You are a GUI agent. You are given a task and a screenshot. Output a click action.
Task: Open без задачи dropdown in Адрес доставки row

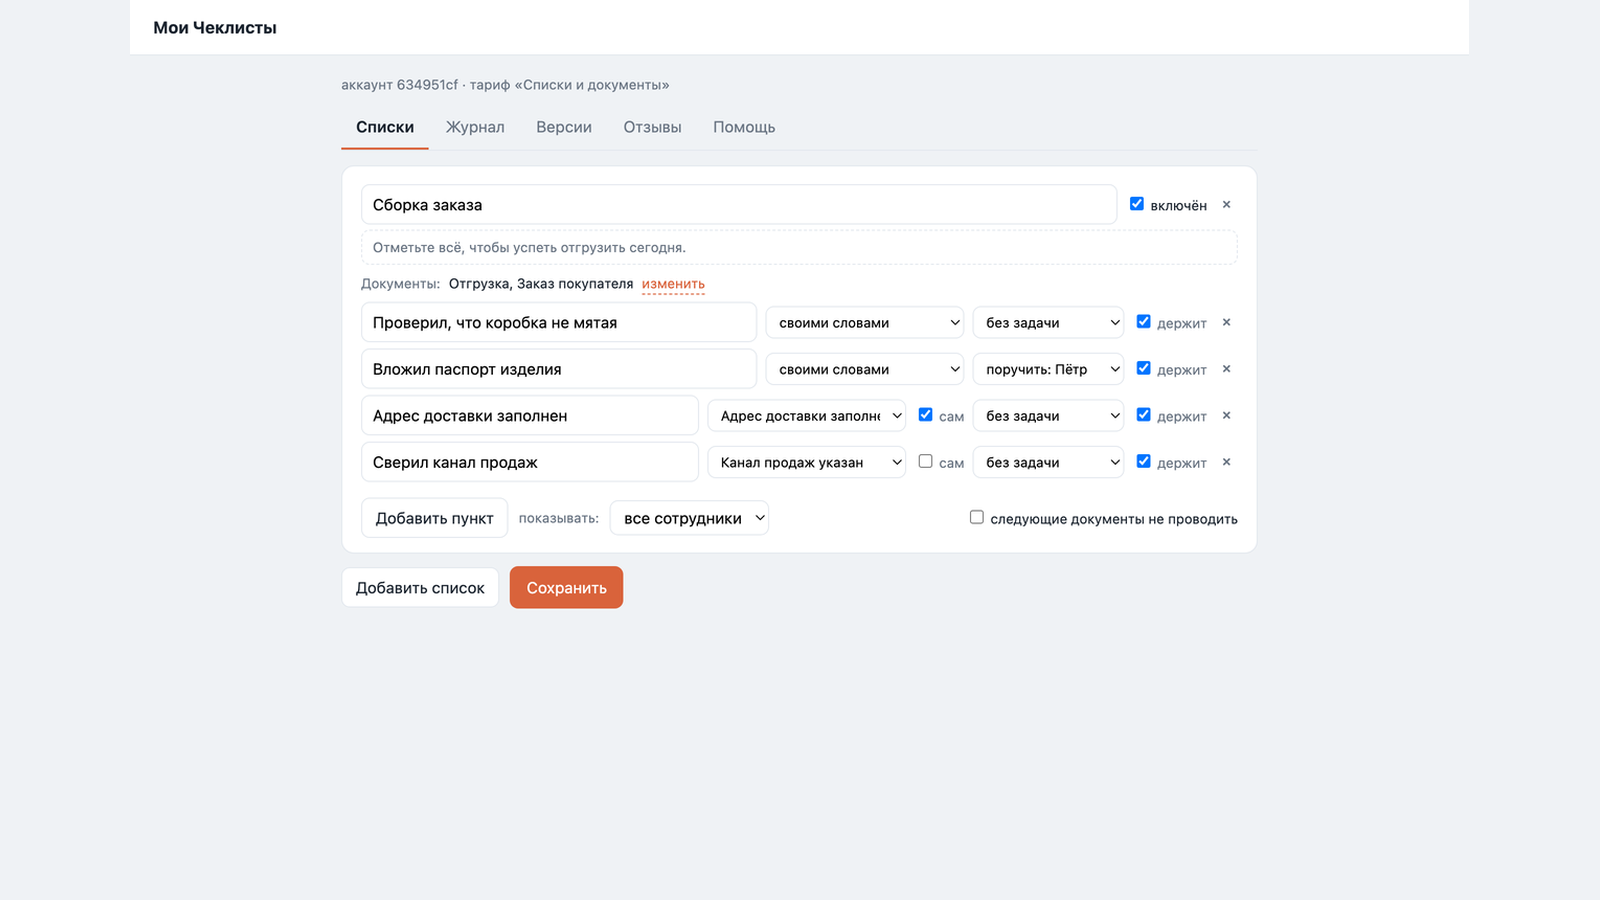click(1049, 416)
